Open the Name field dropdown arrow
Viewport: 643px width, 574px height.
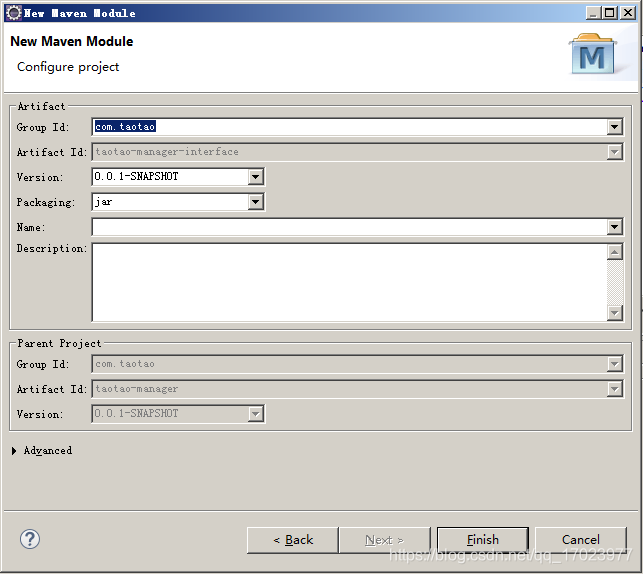[614, 227]
